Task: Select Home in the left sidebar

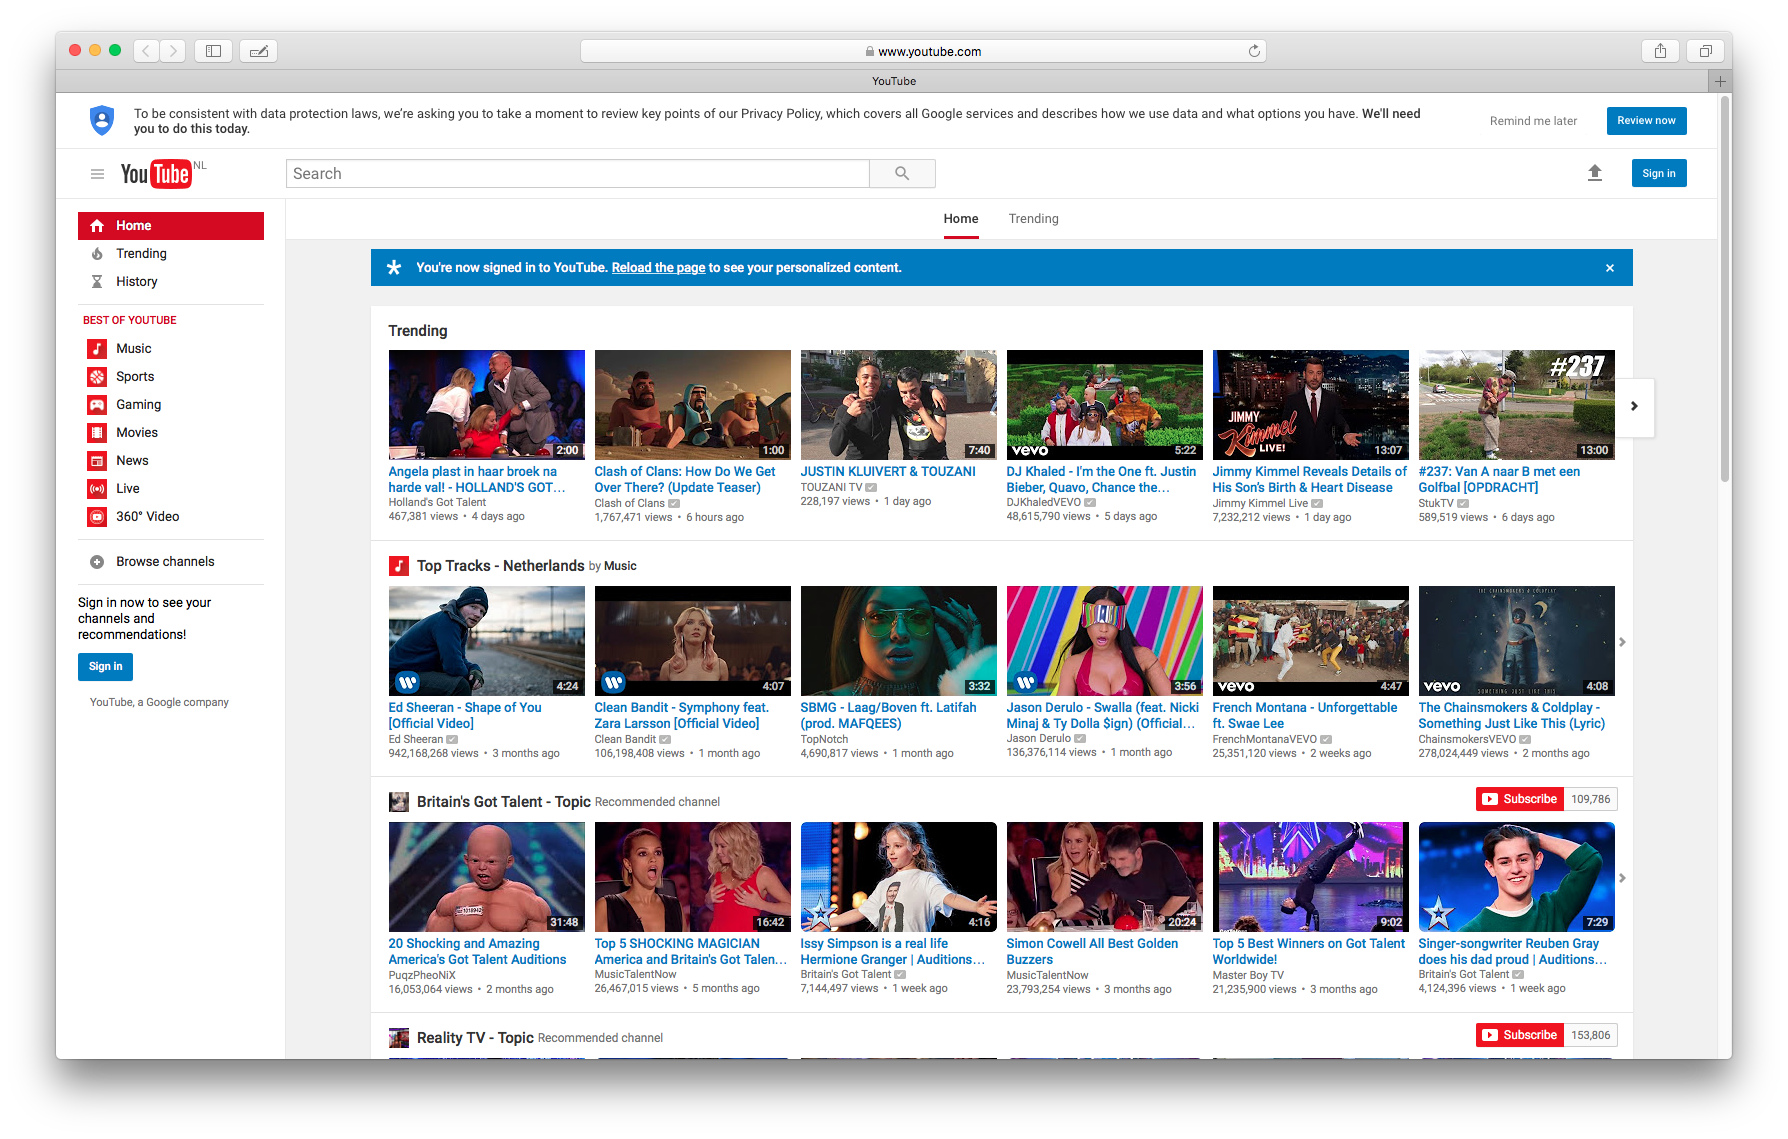Action: 171,226
